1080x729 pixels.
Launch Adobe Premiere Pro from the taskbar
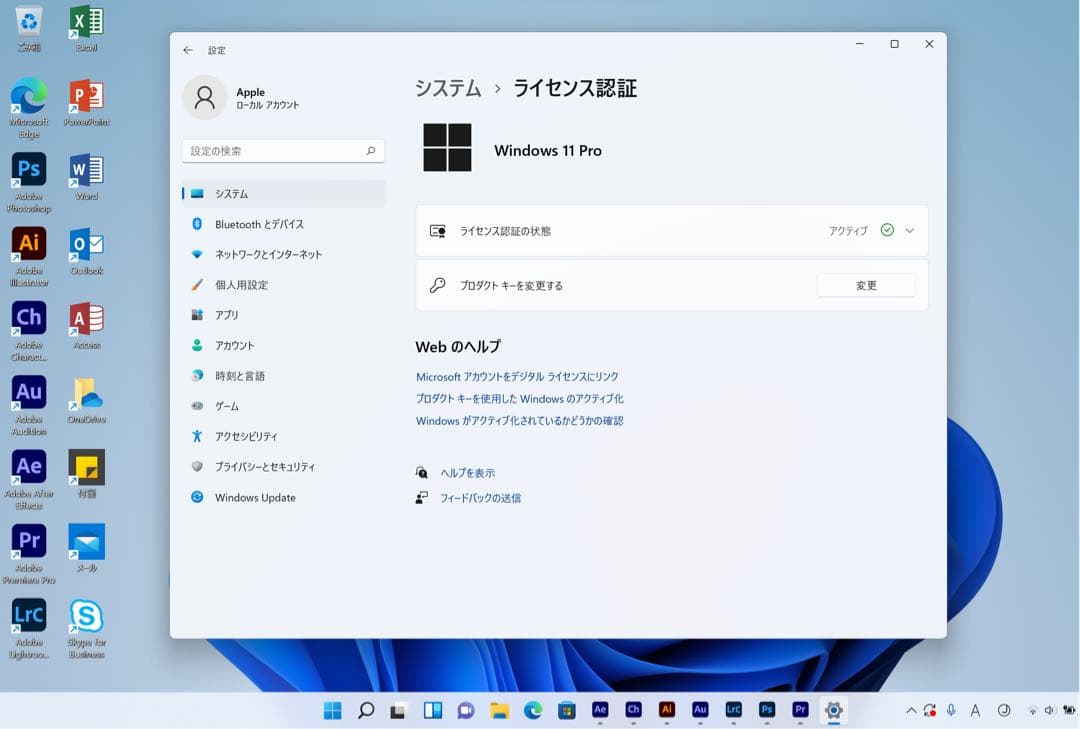tap(800, 710)
